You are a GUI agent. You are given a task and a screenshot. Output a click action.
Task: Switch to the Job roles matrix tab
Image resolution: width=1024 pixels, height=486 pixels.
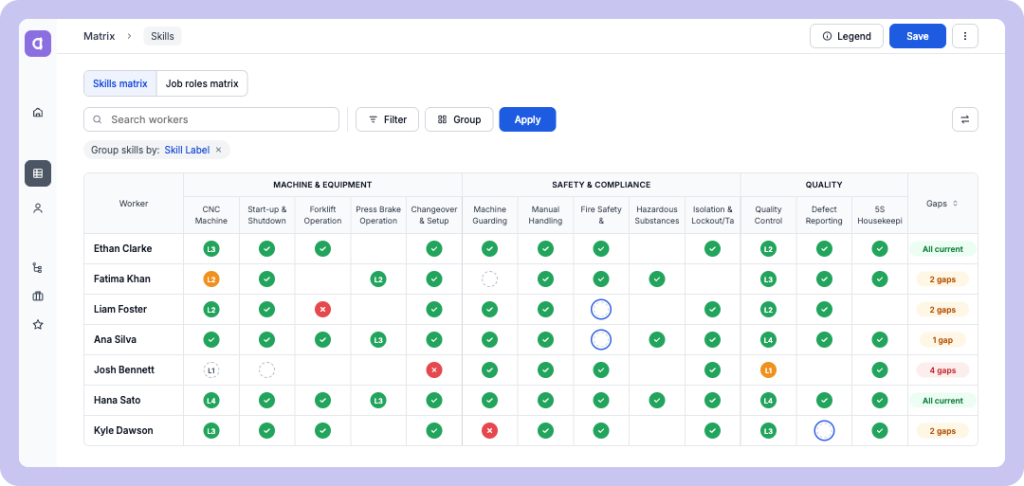202,84
